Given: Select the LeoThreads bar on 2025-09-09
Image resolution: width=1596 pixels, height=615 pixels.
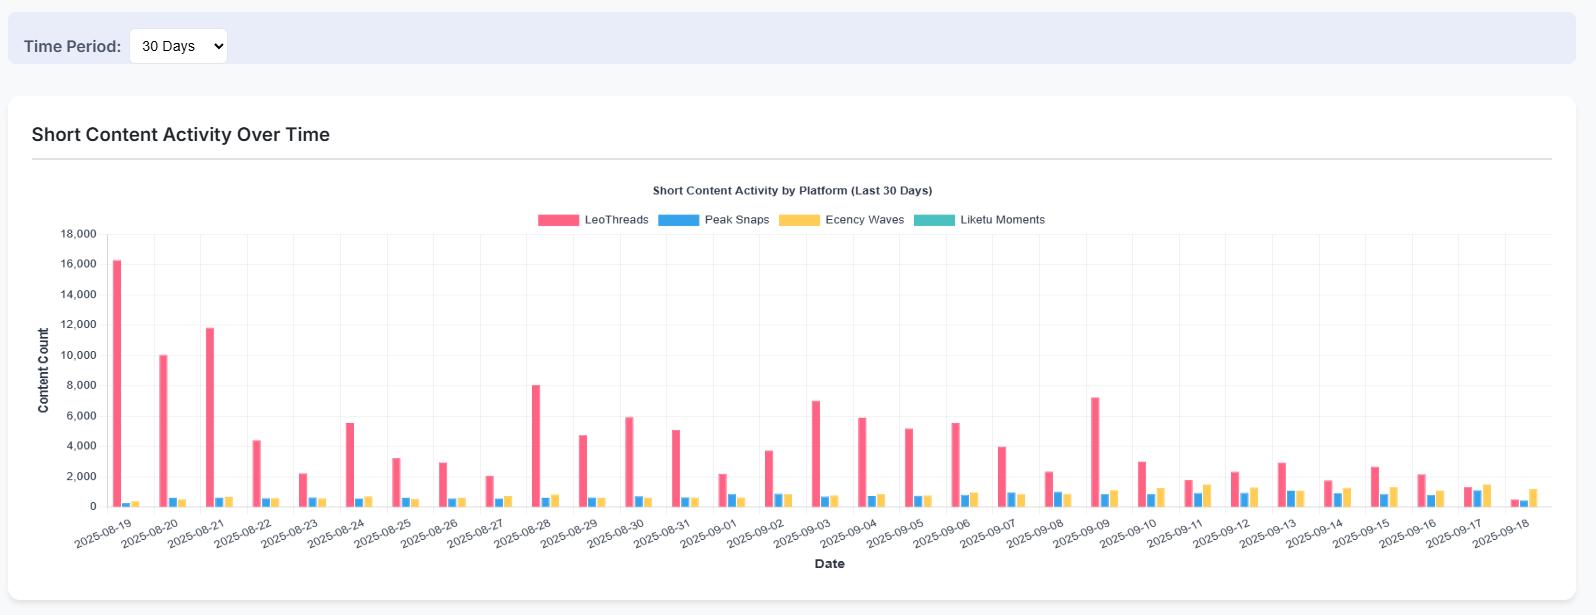Looking at the screenshot, I should tap(1095, 452).
